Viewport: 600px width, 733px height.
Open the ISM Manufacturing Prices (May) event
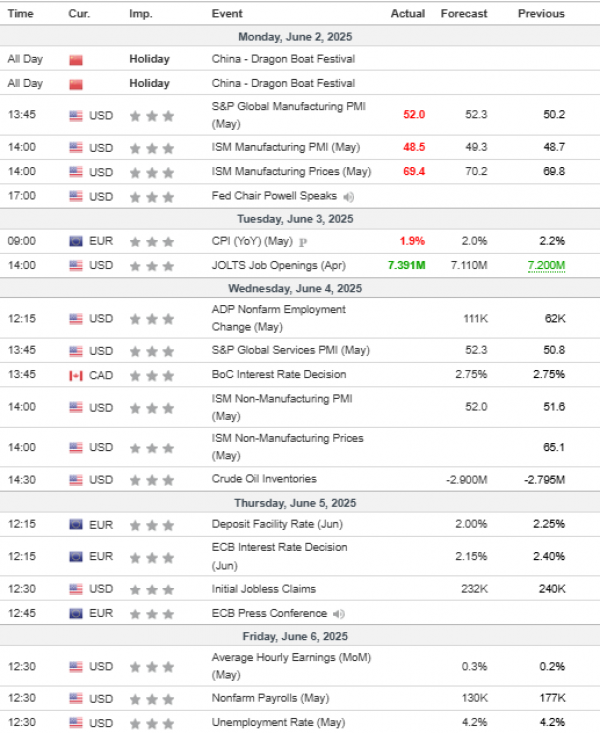click(x=291, y=171)
